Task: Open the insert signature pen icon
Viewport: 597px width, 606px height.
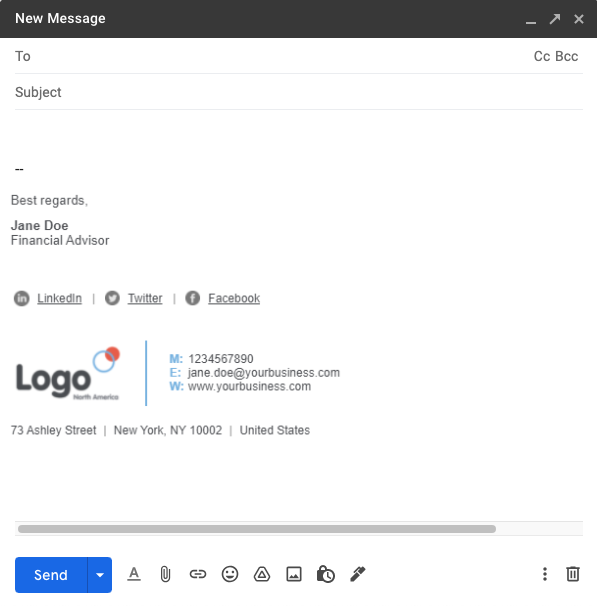Action: pyautogui.click(x=358, y=574)
